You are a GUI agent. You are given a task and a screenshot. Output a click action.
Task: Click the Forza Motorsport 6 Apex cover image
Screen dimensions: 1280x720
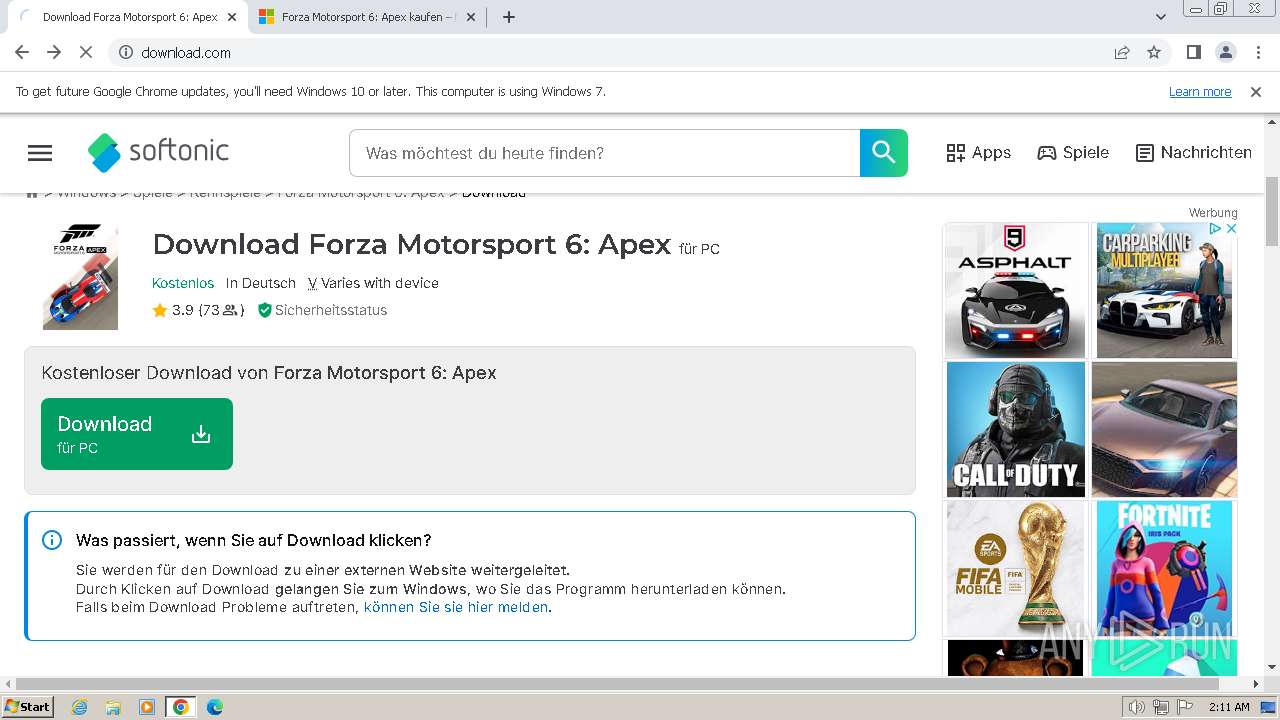[80, 277]
